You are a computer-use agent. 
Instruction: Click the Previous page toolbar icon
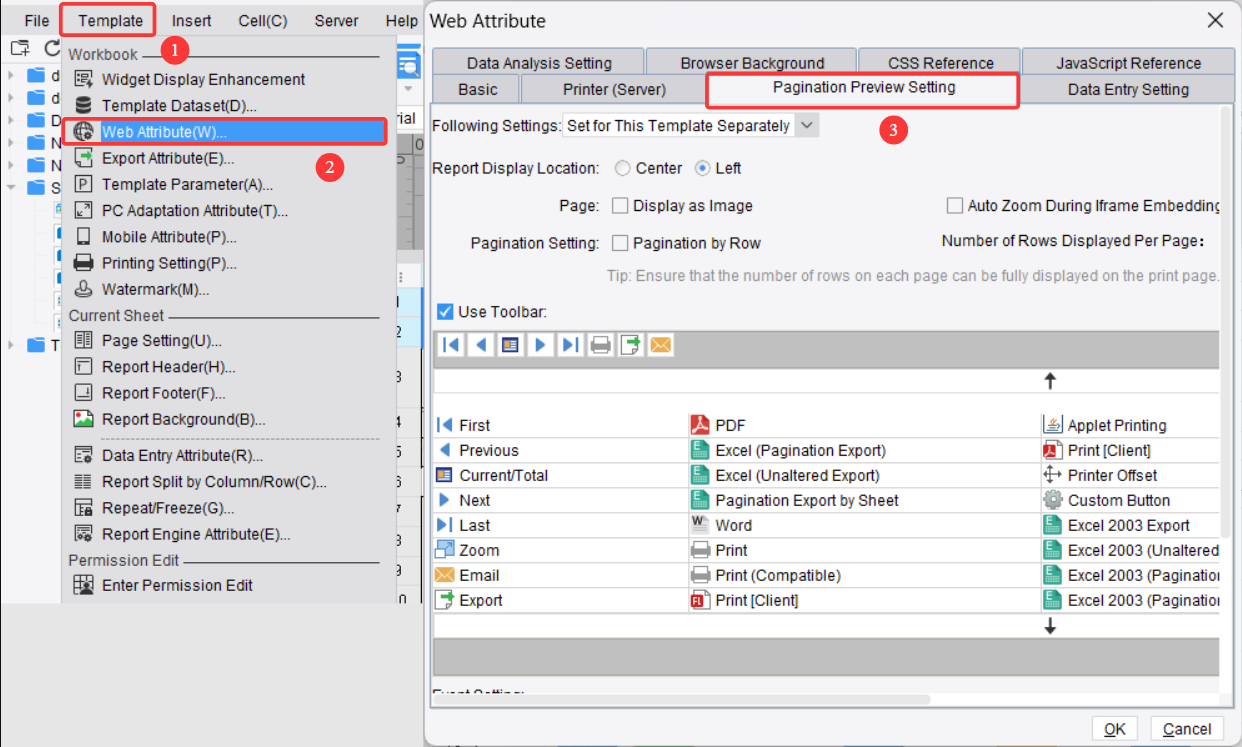[x=481, y=345]
